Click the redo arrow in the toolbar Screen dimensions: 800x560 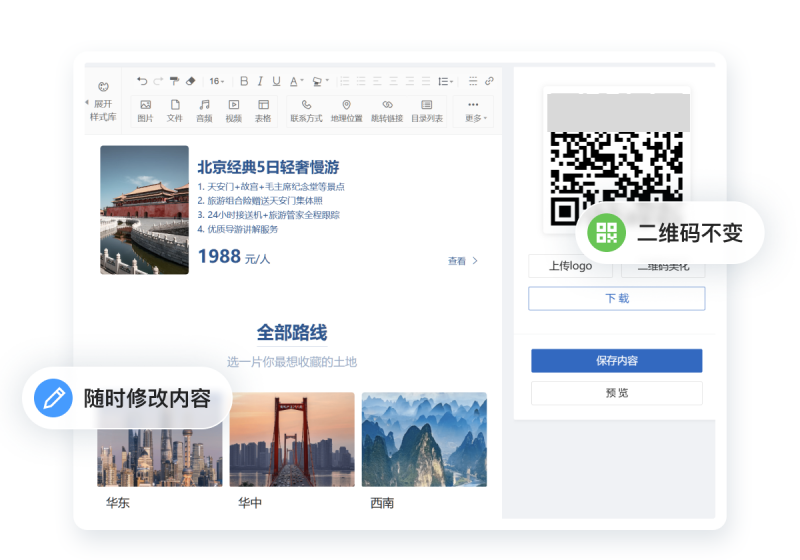pyautogui.click(x=158, y=81)
